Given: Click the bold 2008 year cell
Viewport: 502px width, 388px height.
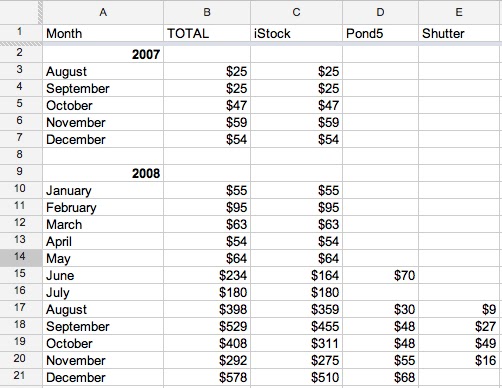Looking at the screenshot, I should [x=103, y=173].
